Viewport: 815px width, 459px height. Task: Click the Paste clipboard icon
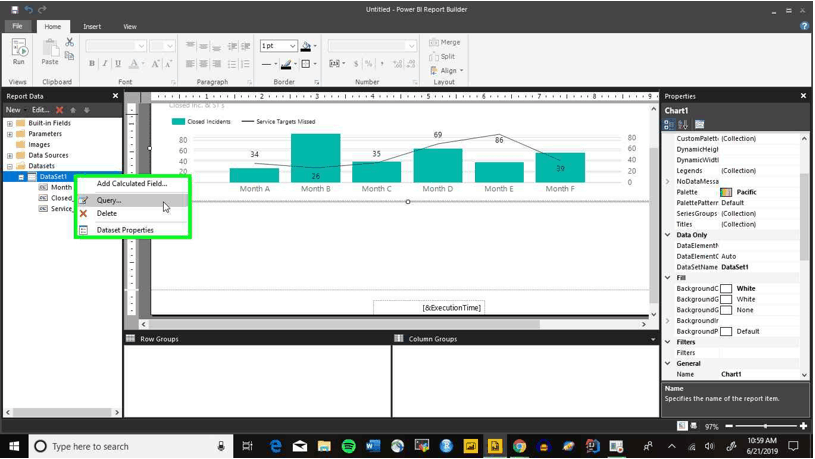(50, 51)
